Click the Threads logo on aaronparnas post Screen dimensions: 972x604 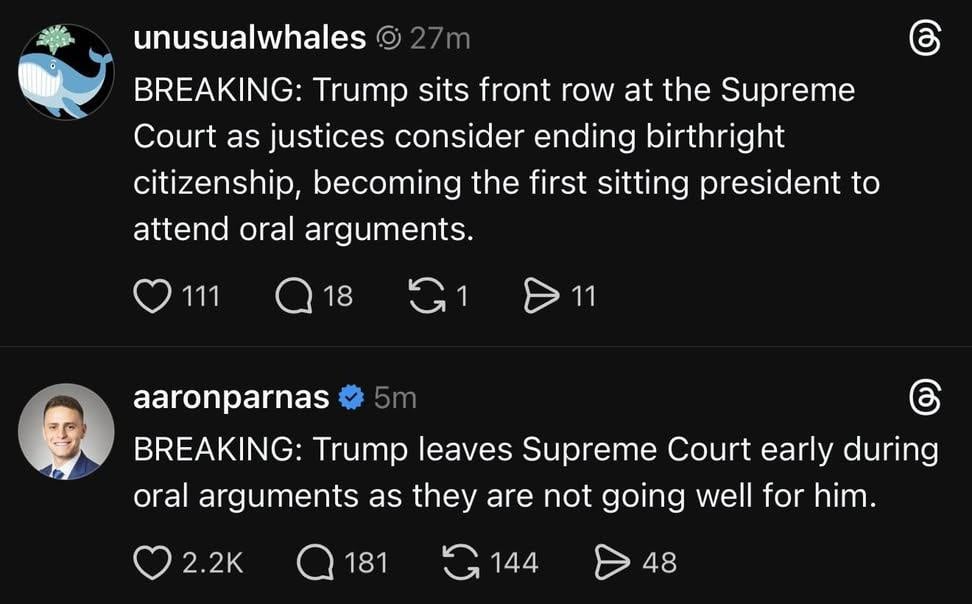coord(925,398)
